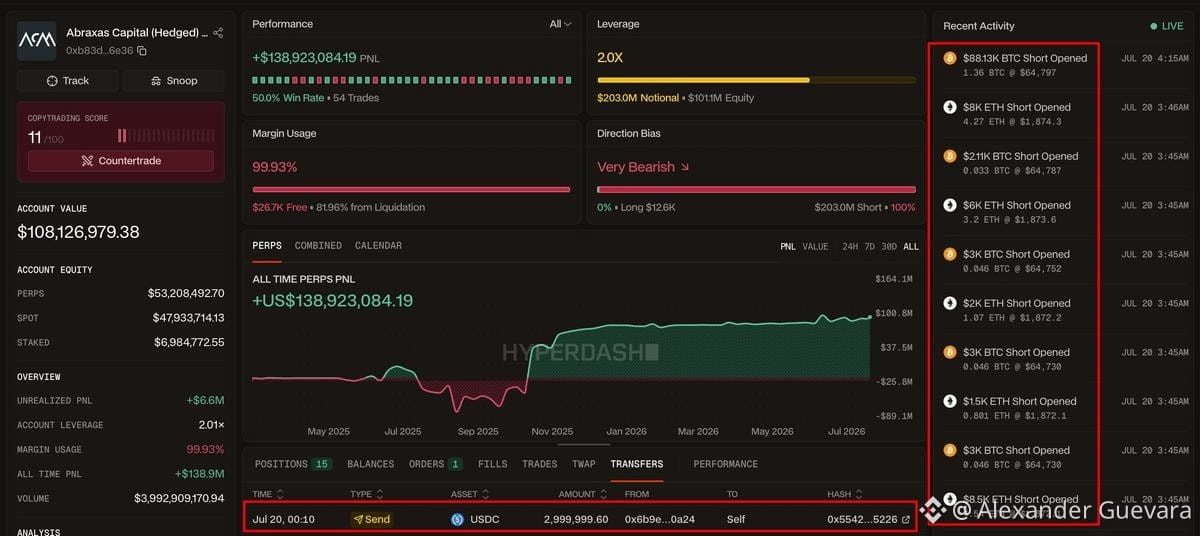Click the Bitcoin icon on $2.11K BTC Short row
1200x536 pixels.
pos(950,156)
